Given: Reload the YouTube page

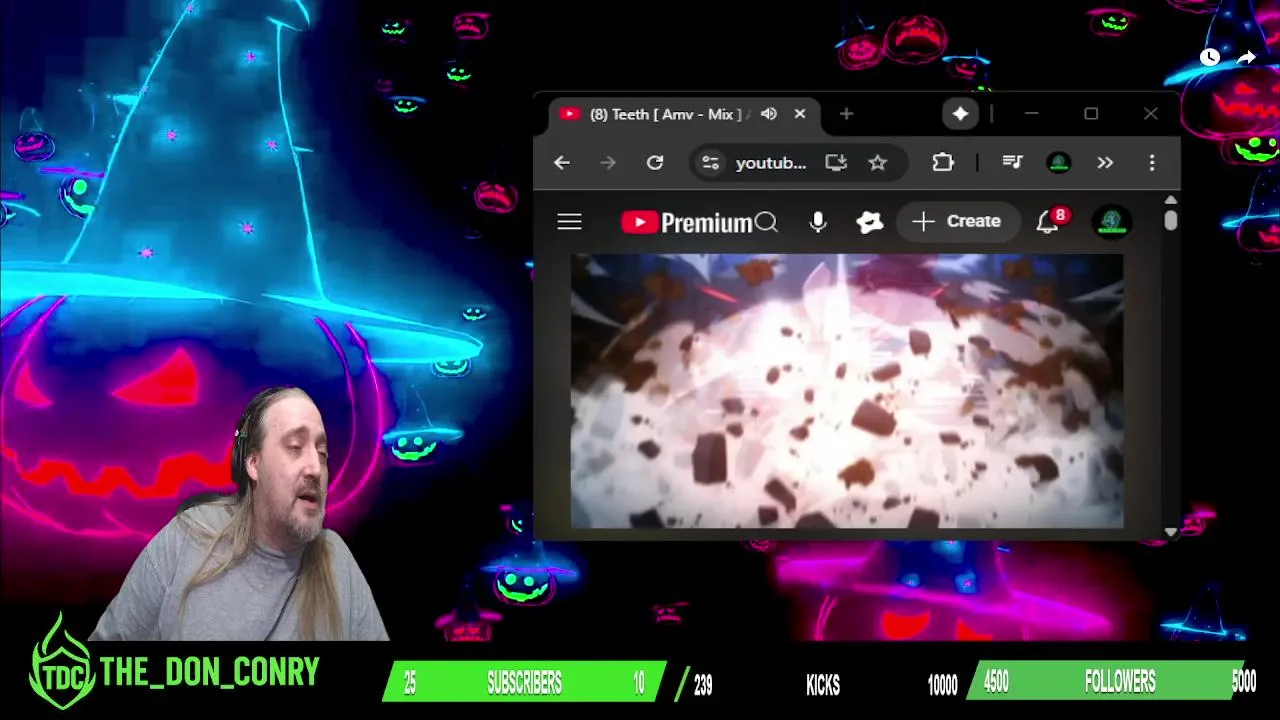Looking at the screenshot, I should click(x=655, y=163).
